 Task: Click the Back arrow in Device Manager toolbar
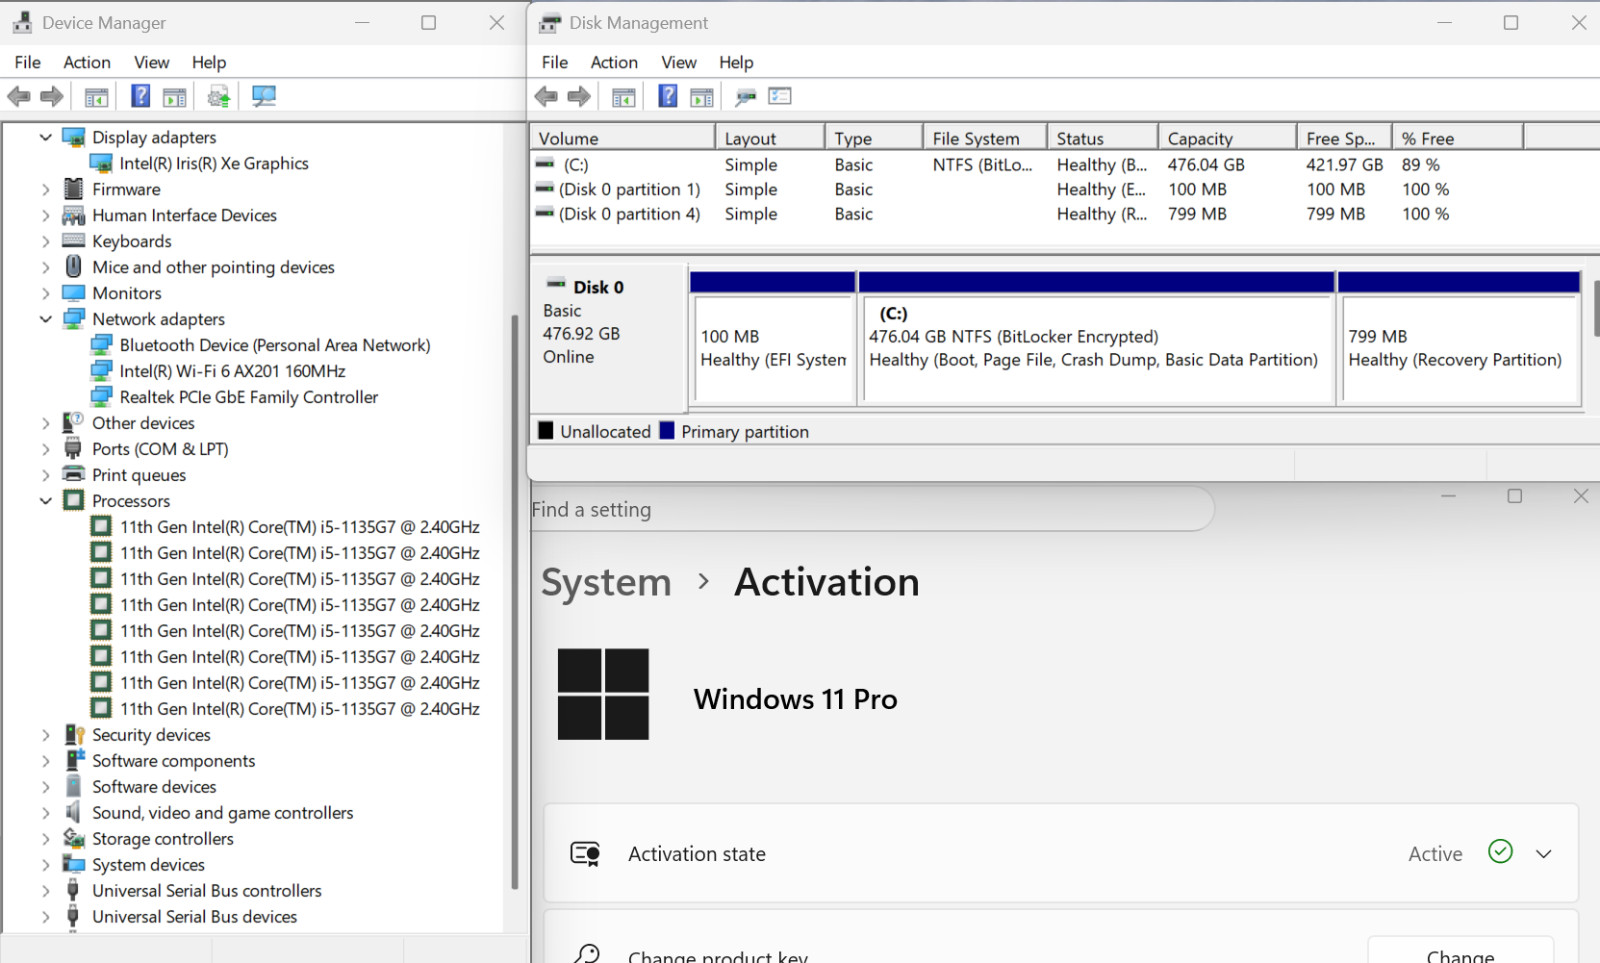[x=18, y=96]
